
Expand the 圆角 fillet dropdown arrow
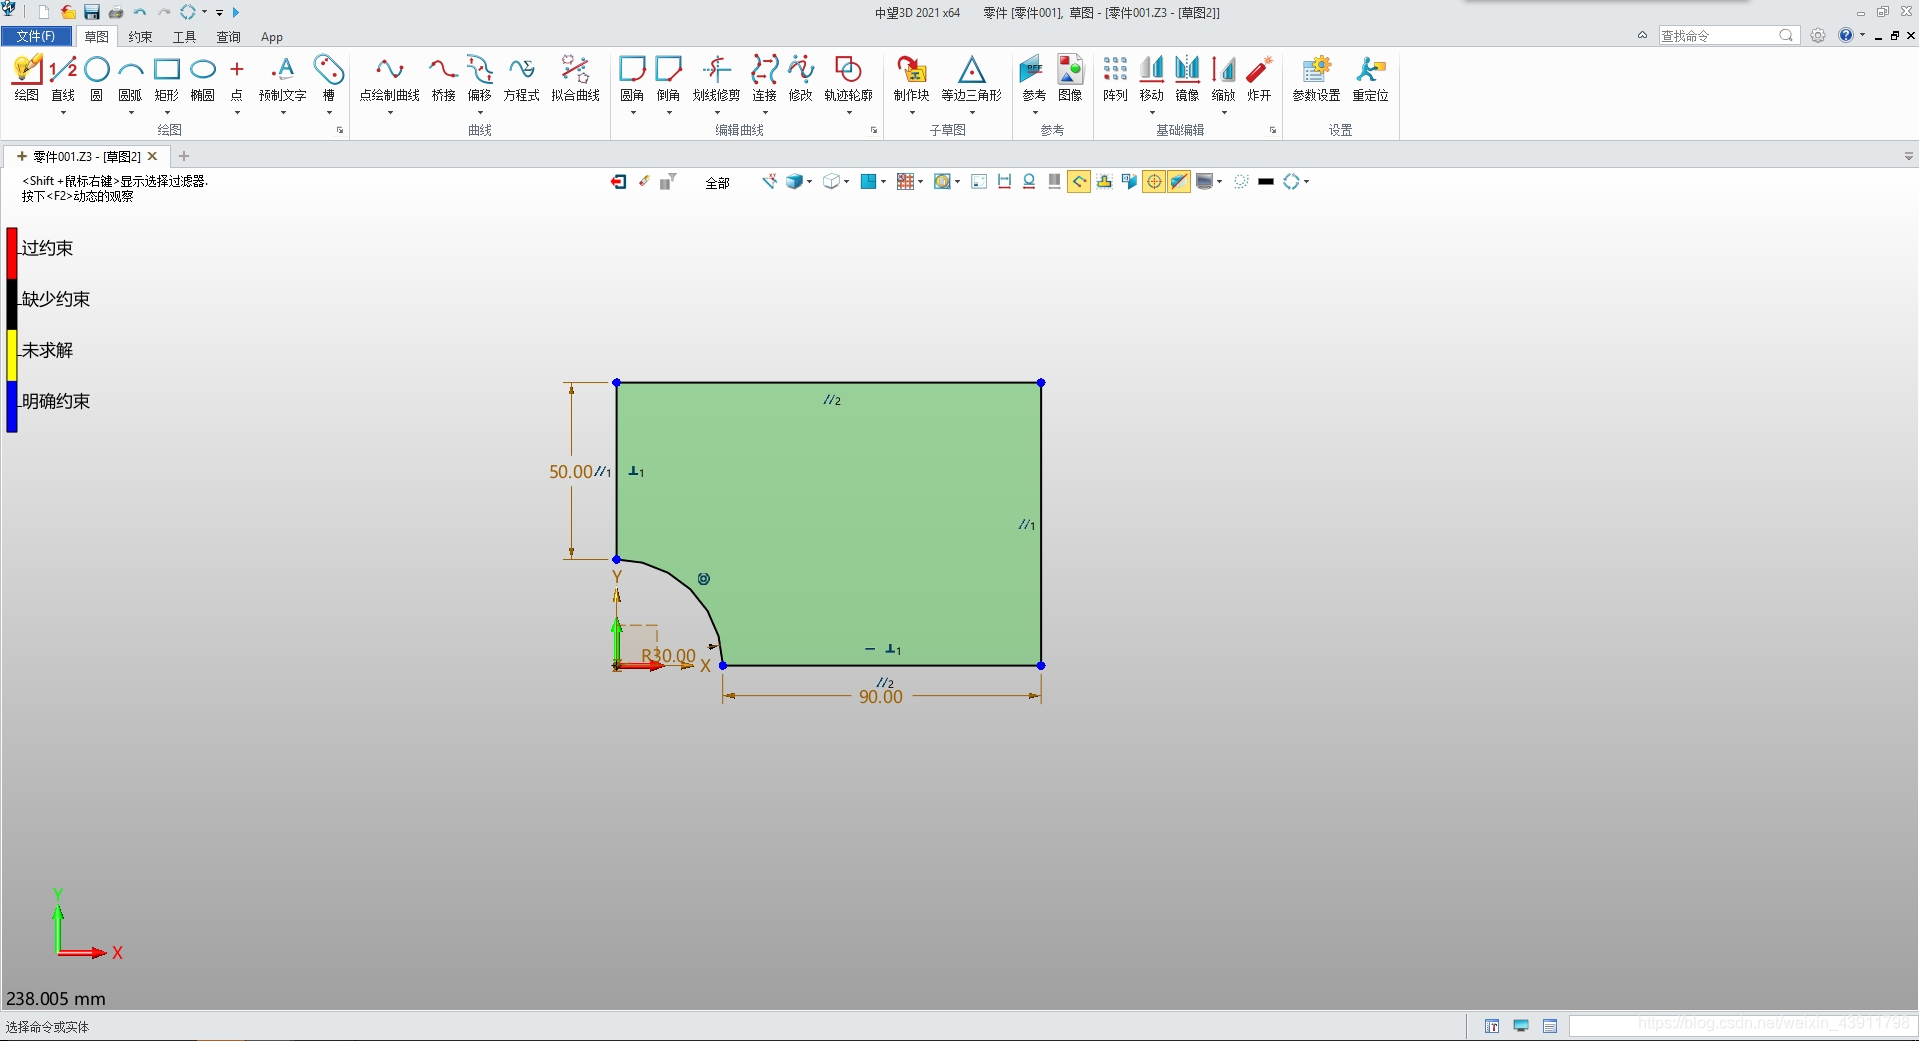point(633,113)
